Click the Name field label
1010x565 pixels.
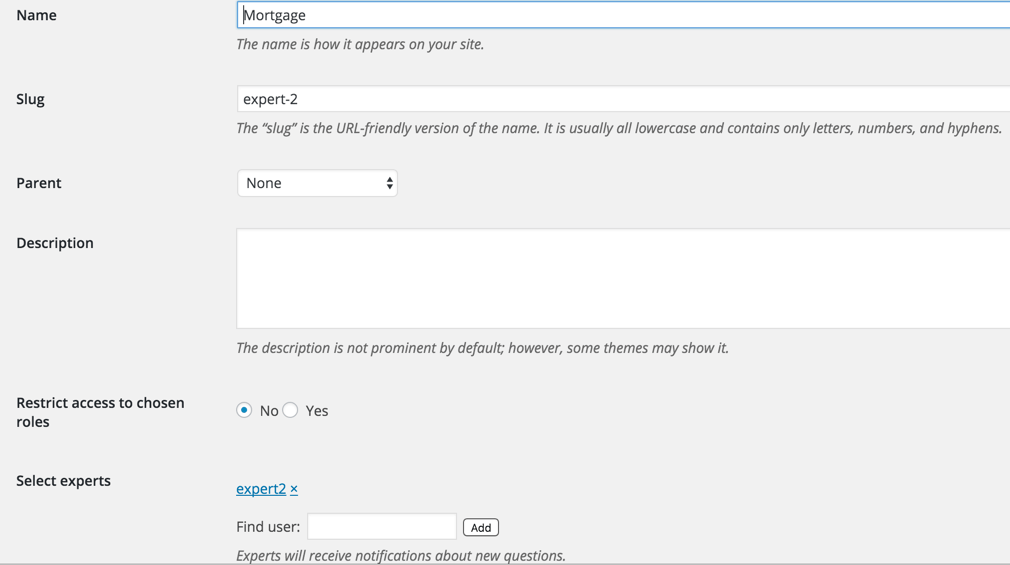36,15
